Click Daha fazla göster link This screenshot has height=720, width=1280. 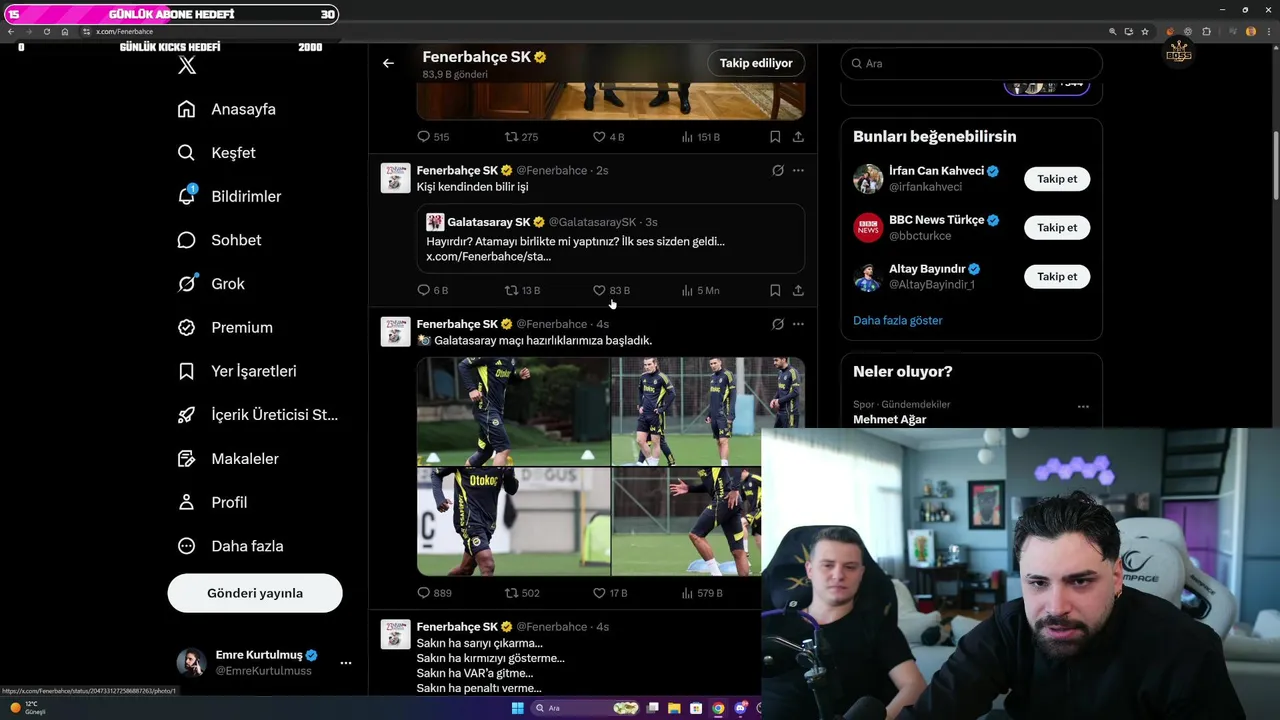(x=897, y=321)
